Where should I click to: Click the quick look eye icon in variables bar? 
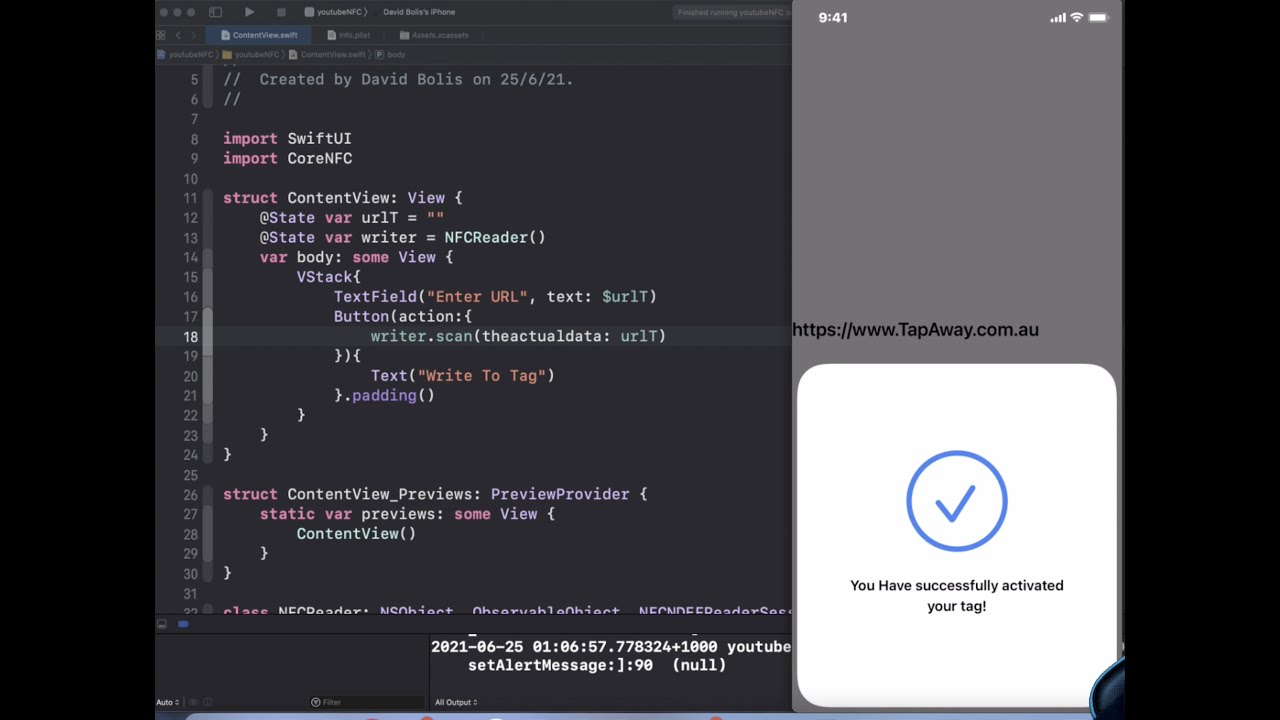pos(194,702)
